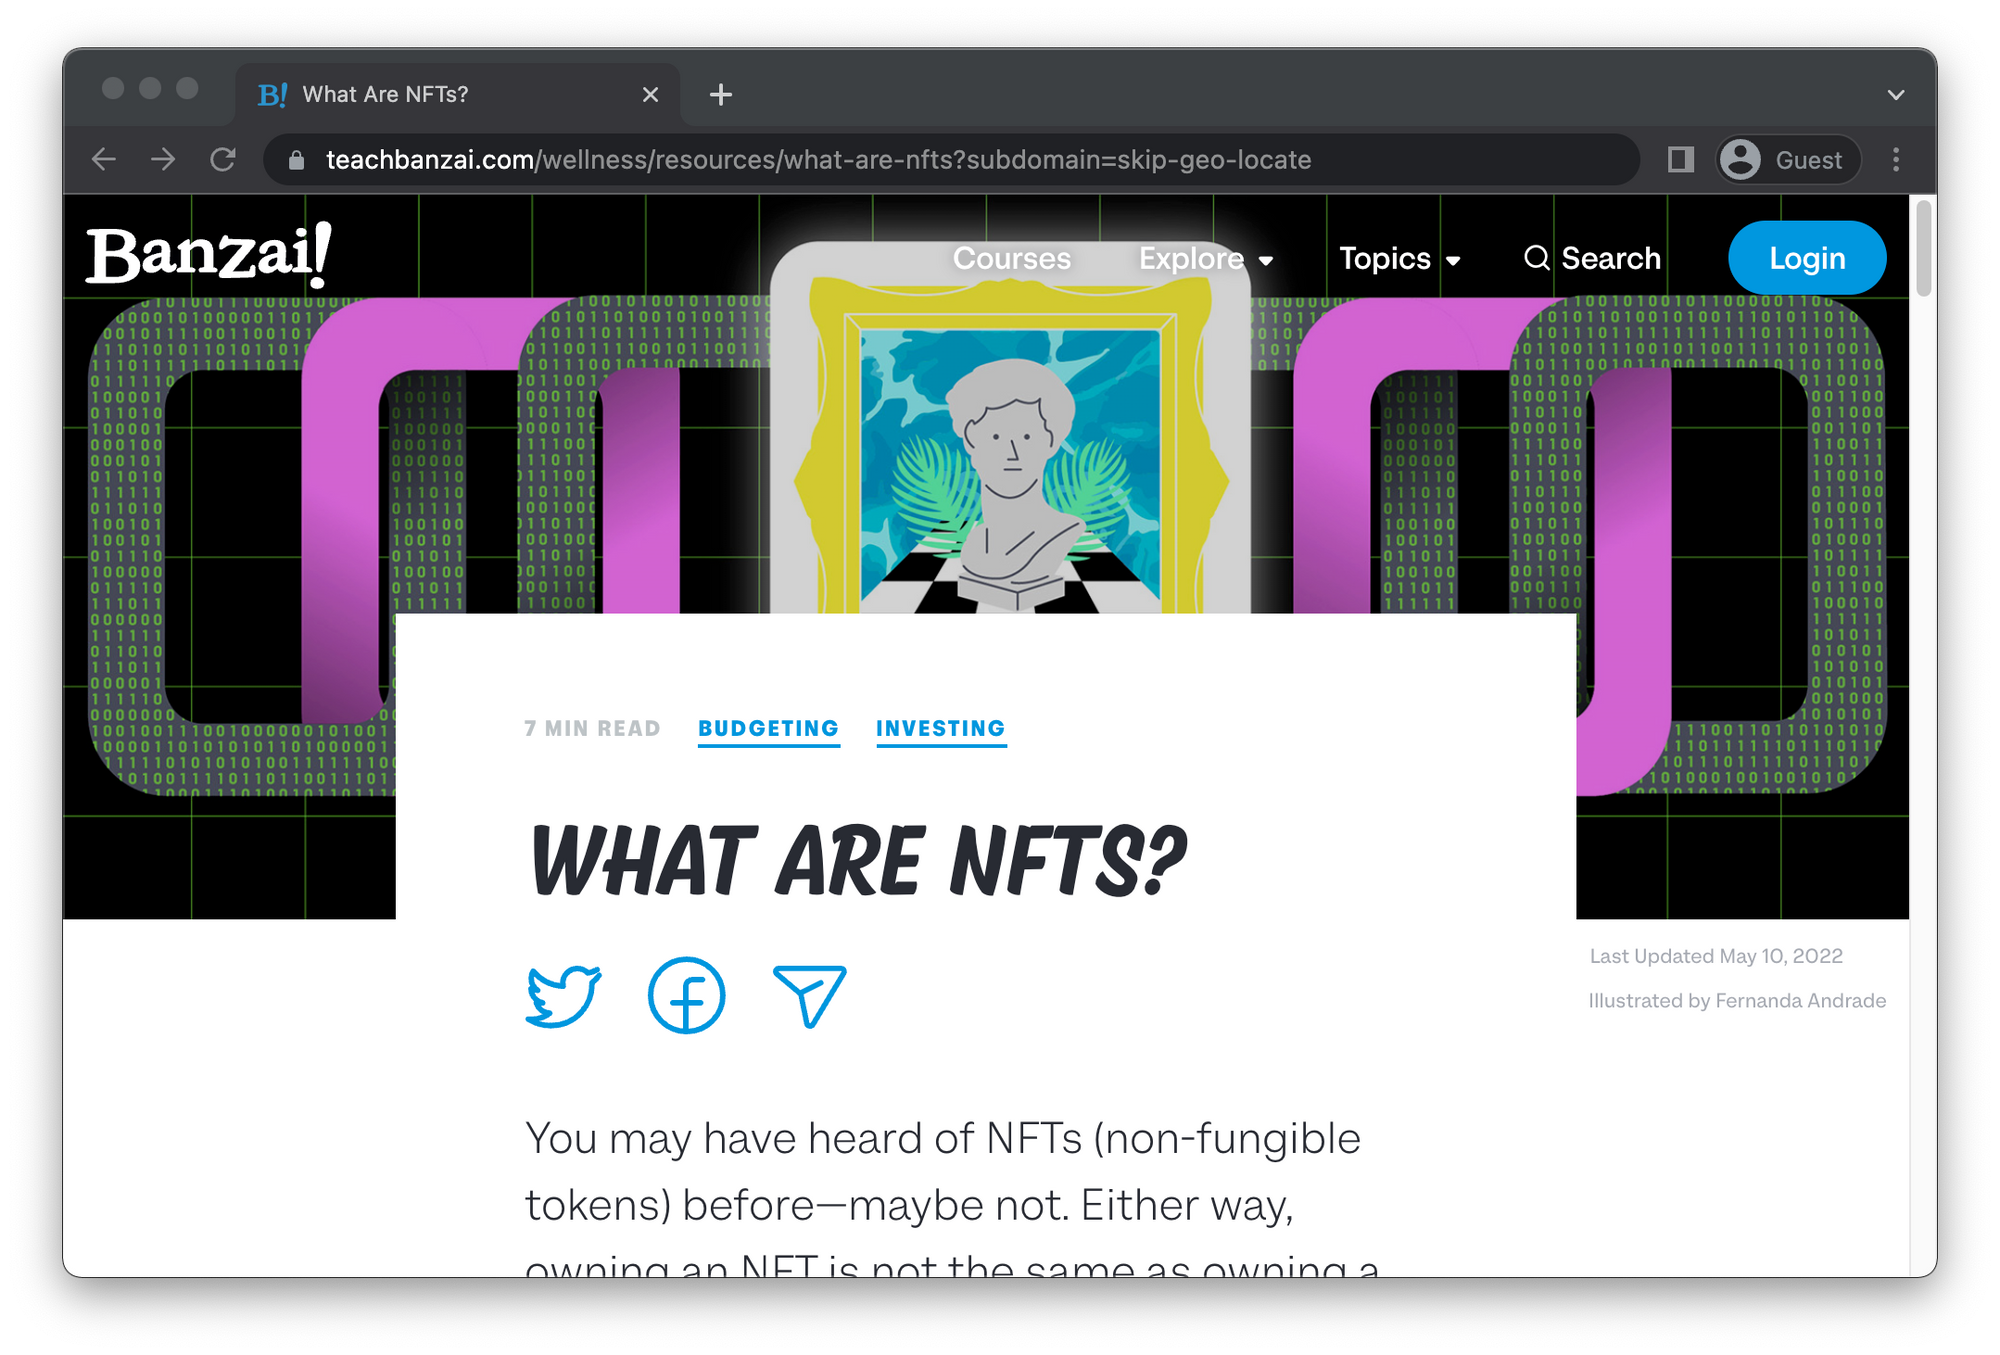Click the browser reload icon
Screen dimensions: 2000x1355
[223, 160]
